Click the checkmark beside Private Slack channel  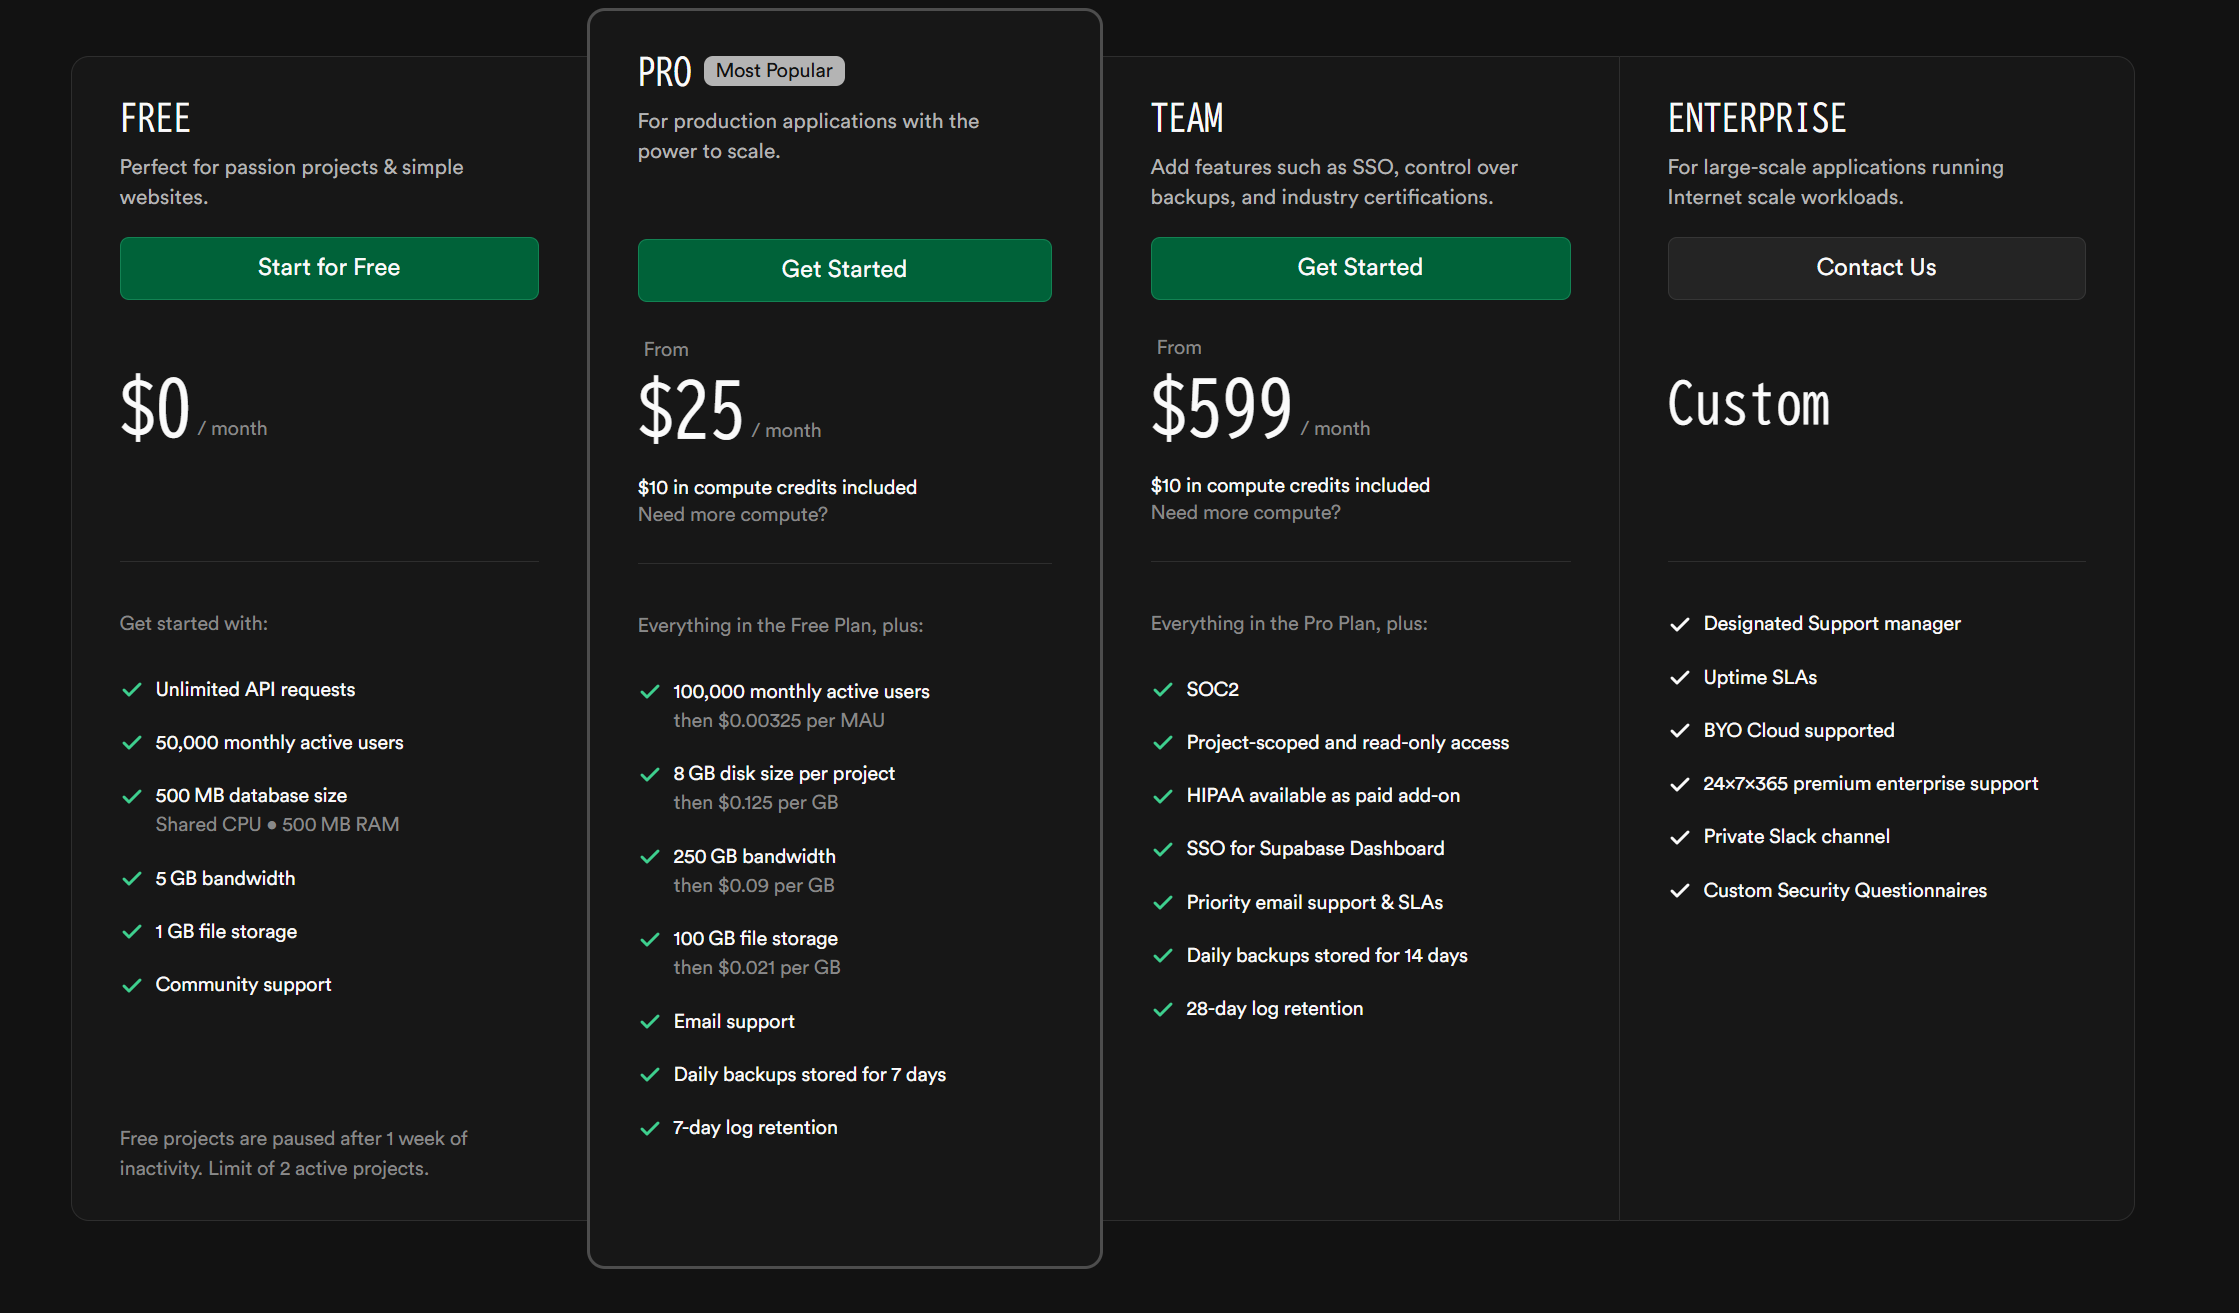[1680, 837]
